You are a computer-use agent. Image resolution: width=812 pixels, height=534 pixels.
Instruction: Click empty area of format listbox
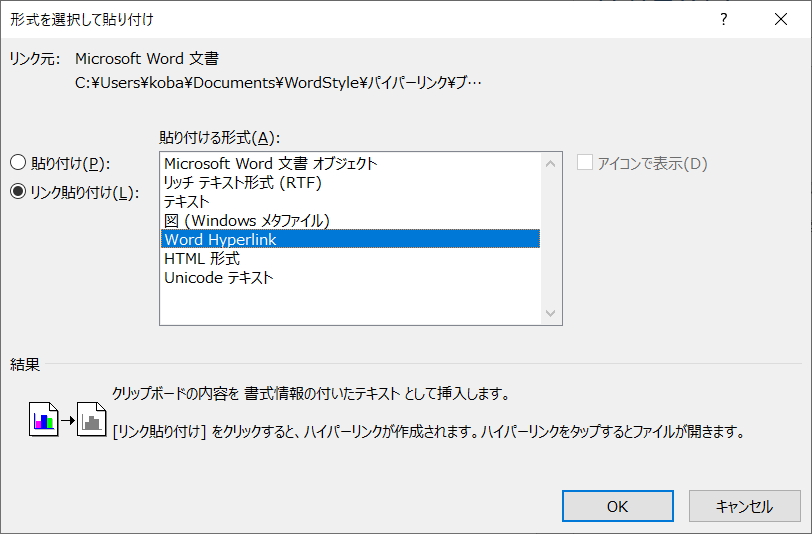pyautogui.click(x=350, y=305)
